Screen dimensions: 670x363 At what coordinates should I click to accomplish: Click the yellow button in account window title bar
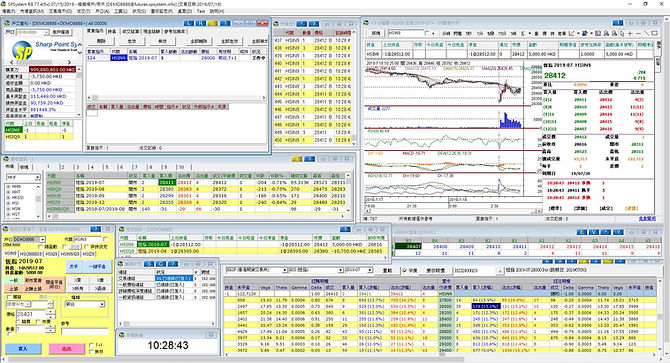(212, 23)
